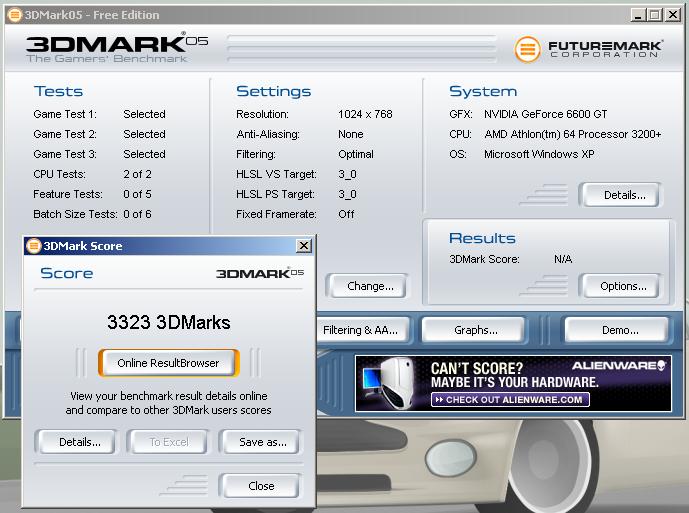This screenshot has height=513, width=689.
Task: Click the Fixed Framerate 'Off' value
Action: 346,214
